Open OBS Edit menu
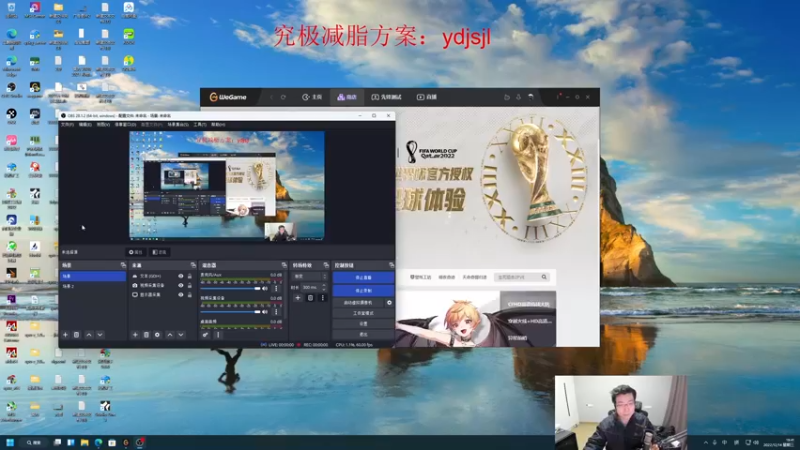 (85, 124)
